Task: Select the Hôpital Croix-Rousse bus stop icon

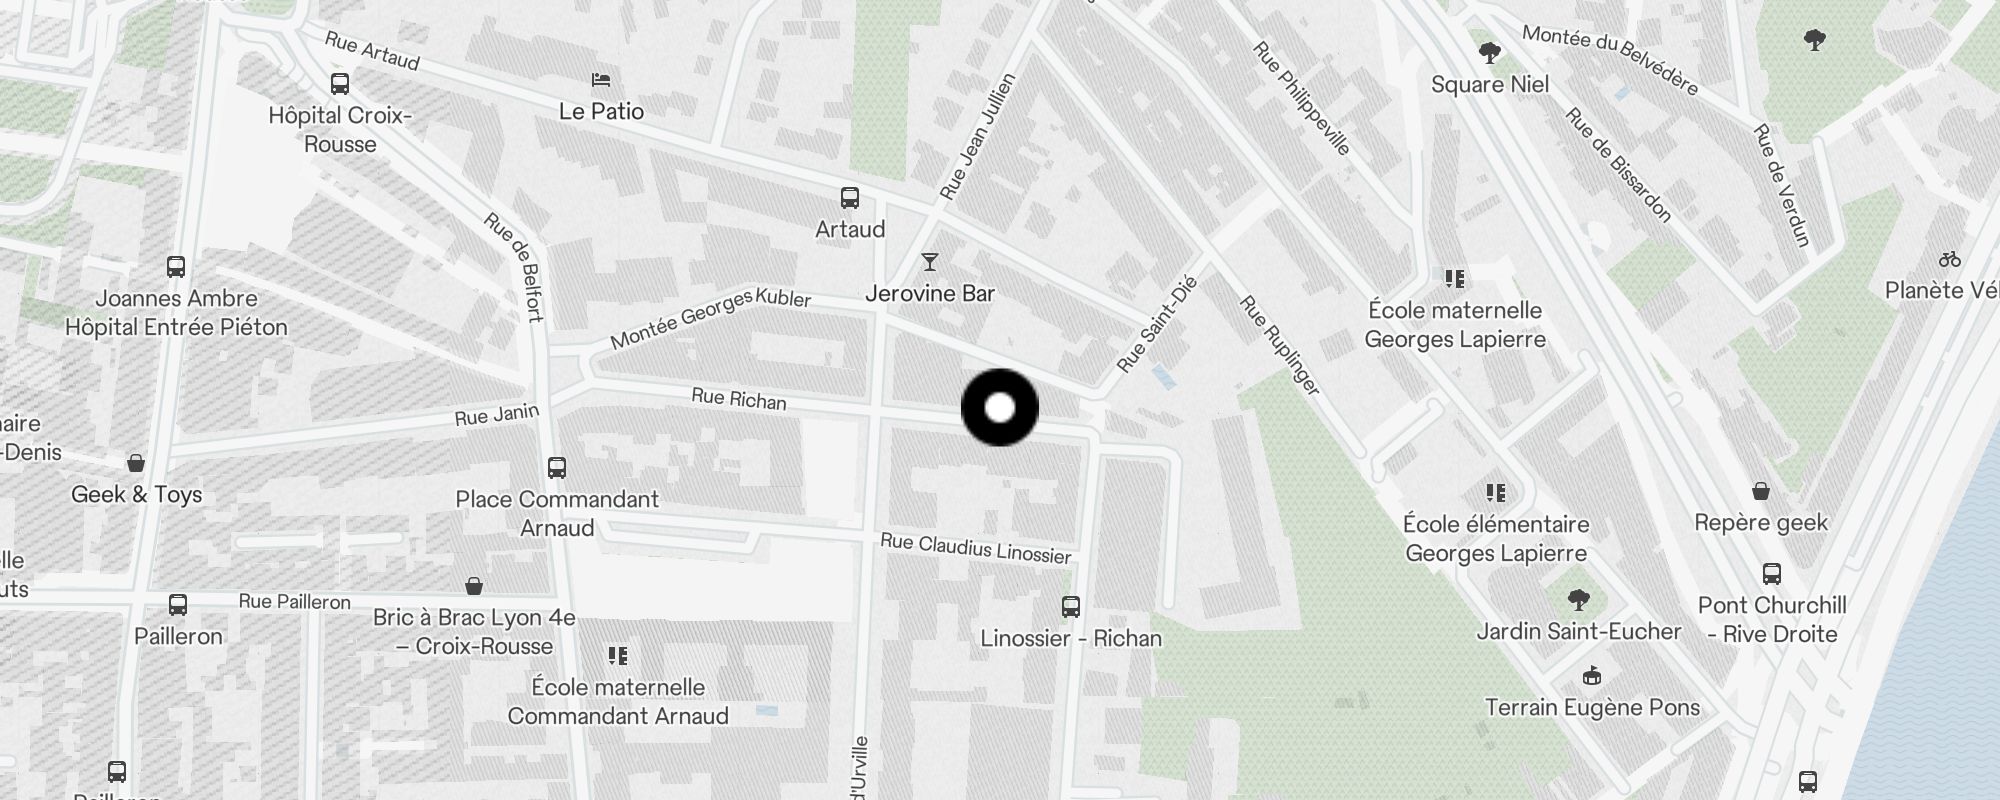Action: 340,84
